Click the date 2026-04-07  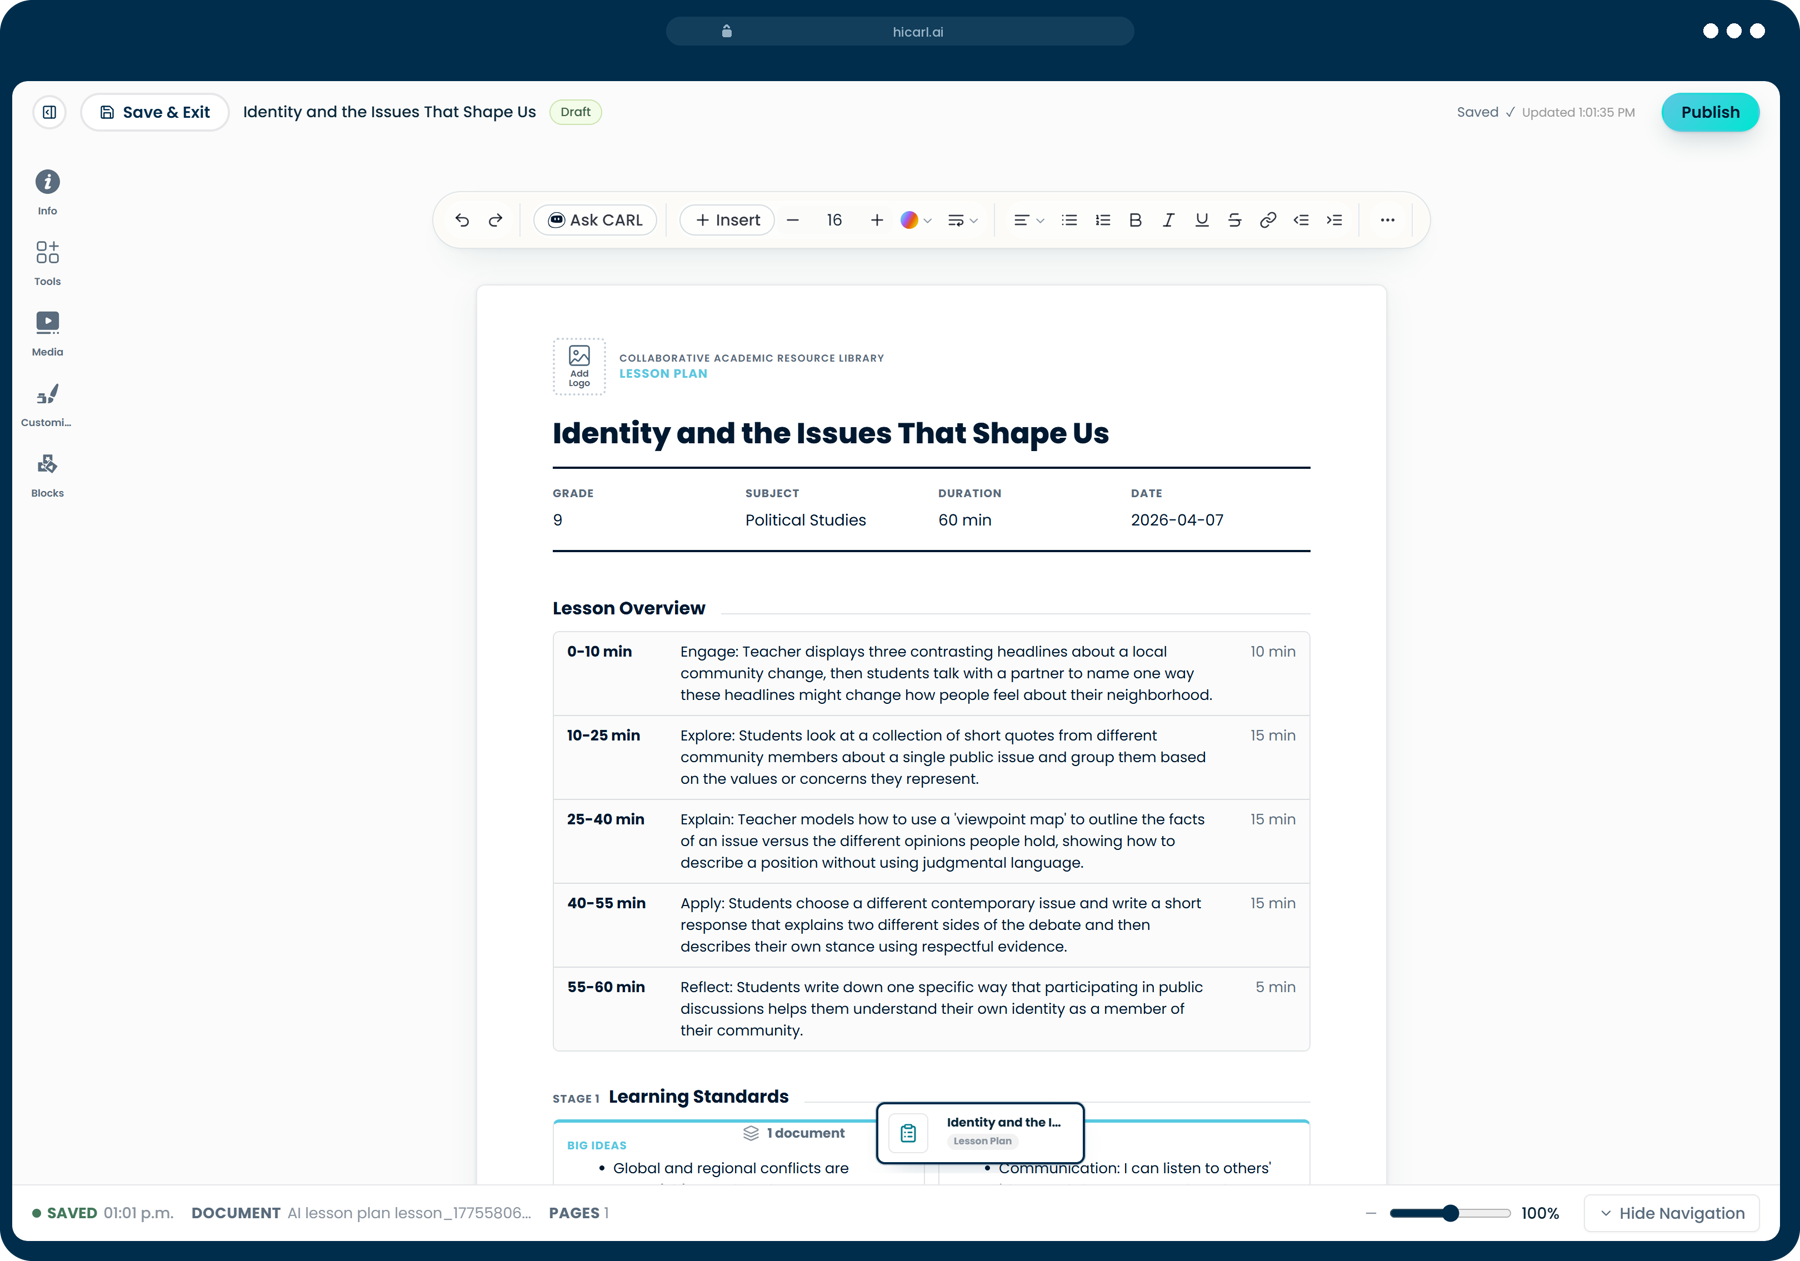point(1177,520)
